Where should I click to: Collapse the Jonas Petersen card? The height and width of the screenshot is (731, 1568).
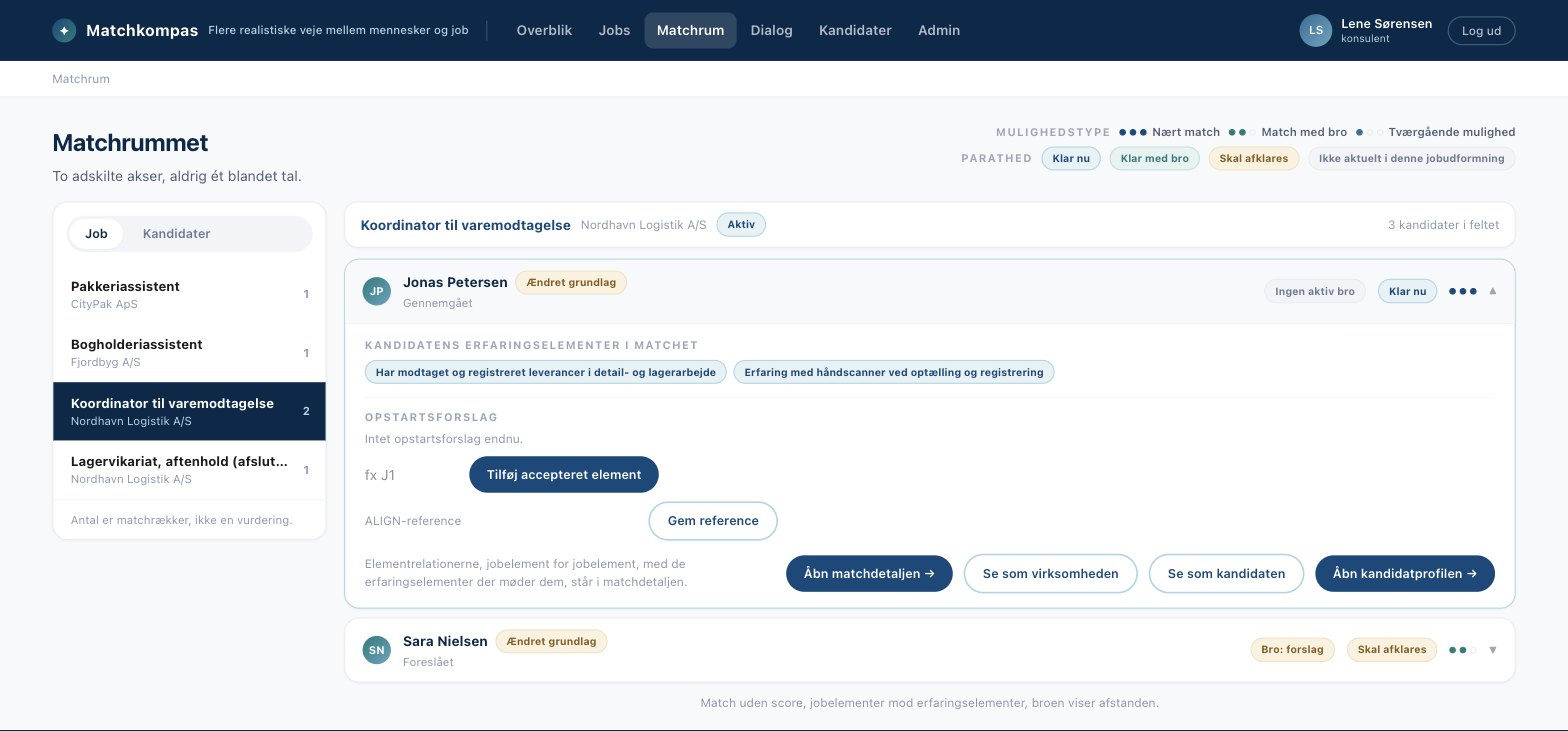tap(1493, 291)
